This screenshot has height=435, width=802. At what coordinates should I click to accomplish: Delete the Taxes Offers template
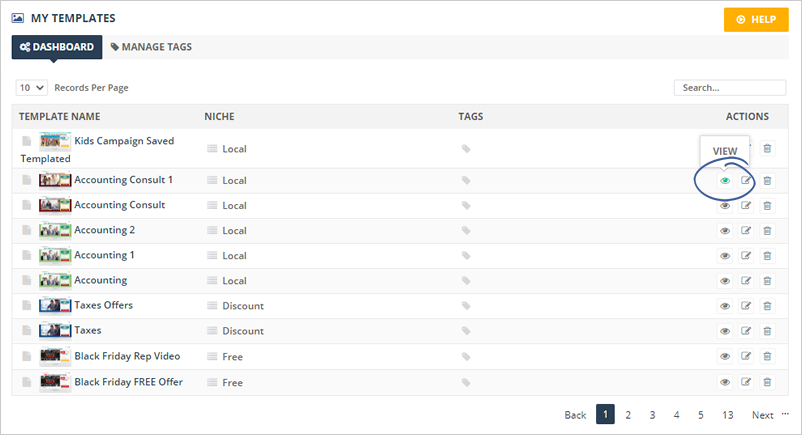click(x=767, y=306)
